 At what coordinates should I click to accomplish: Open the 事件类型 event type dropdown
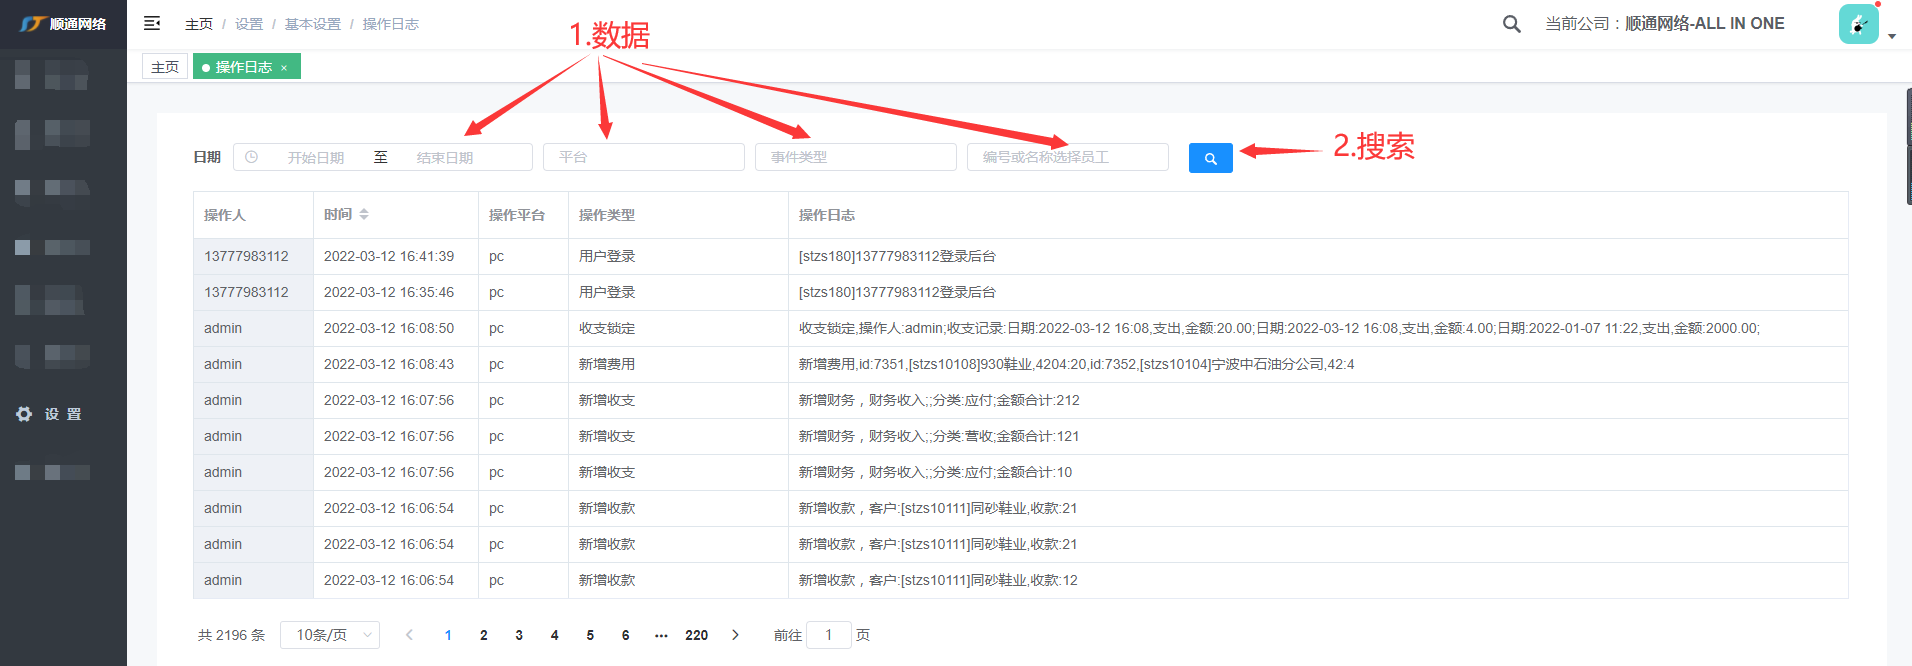855,157
